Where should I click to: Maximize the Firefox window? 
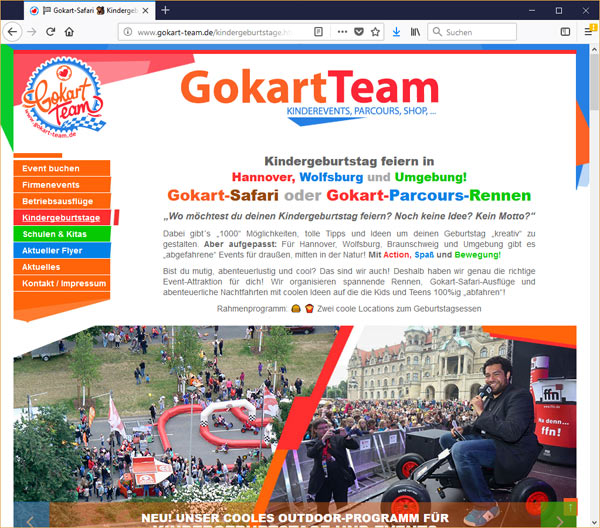(x=559, y=10)
